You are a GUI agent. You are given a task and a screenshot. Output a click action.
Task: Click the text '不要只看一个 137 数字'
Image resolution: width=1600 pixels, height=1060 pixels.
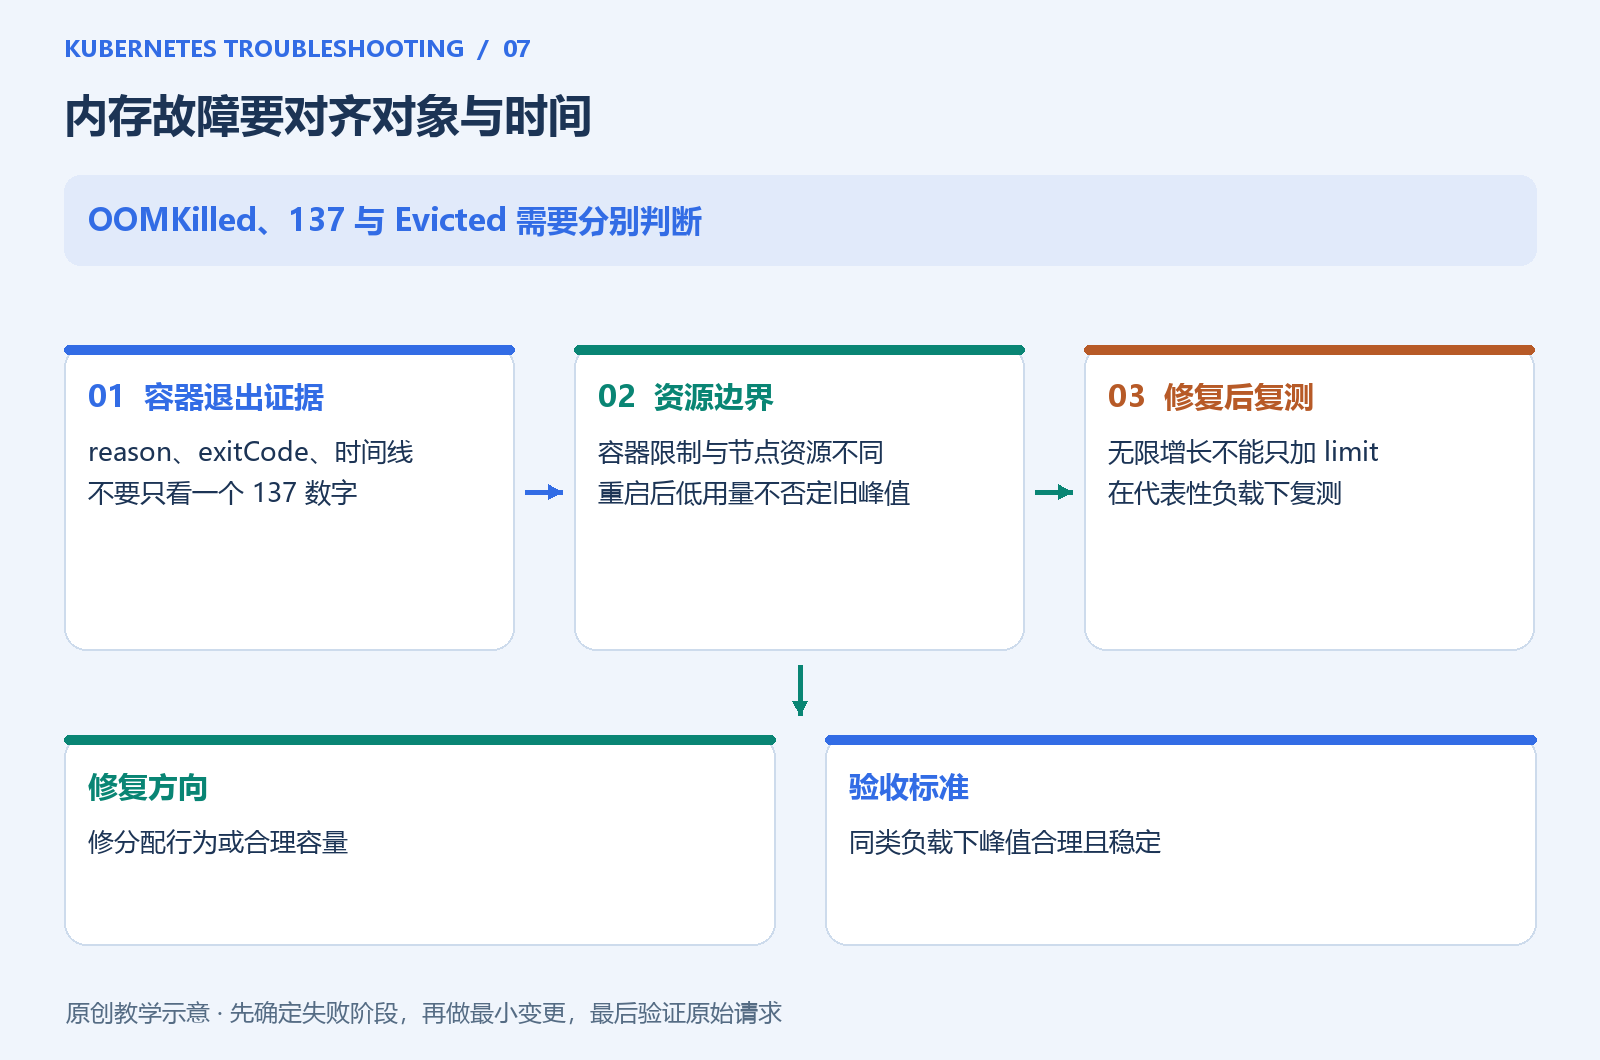223,493
